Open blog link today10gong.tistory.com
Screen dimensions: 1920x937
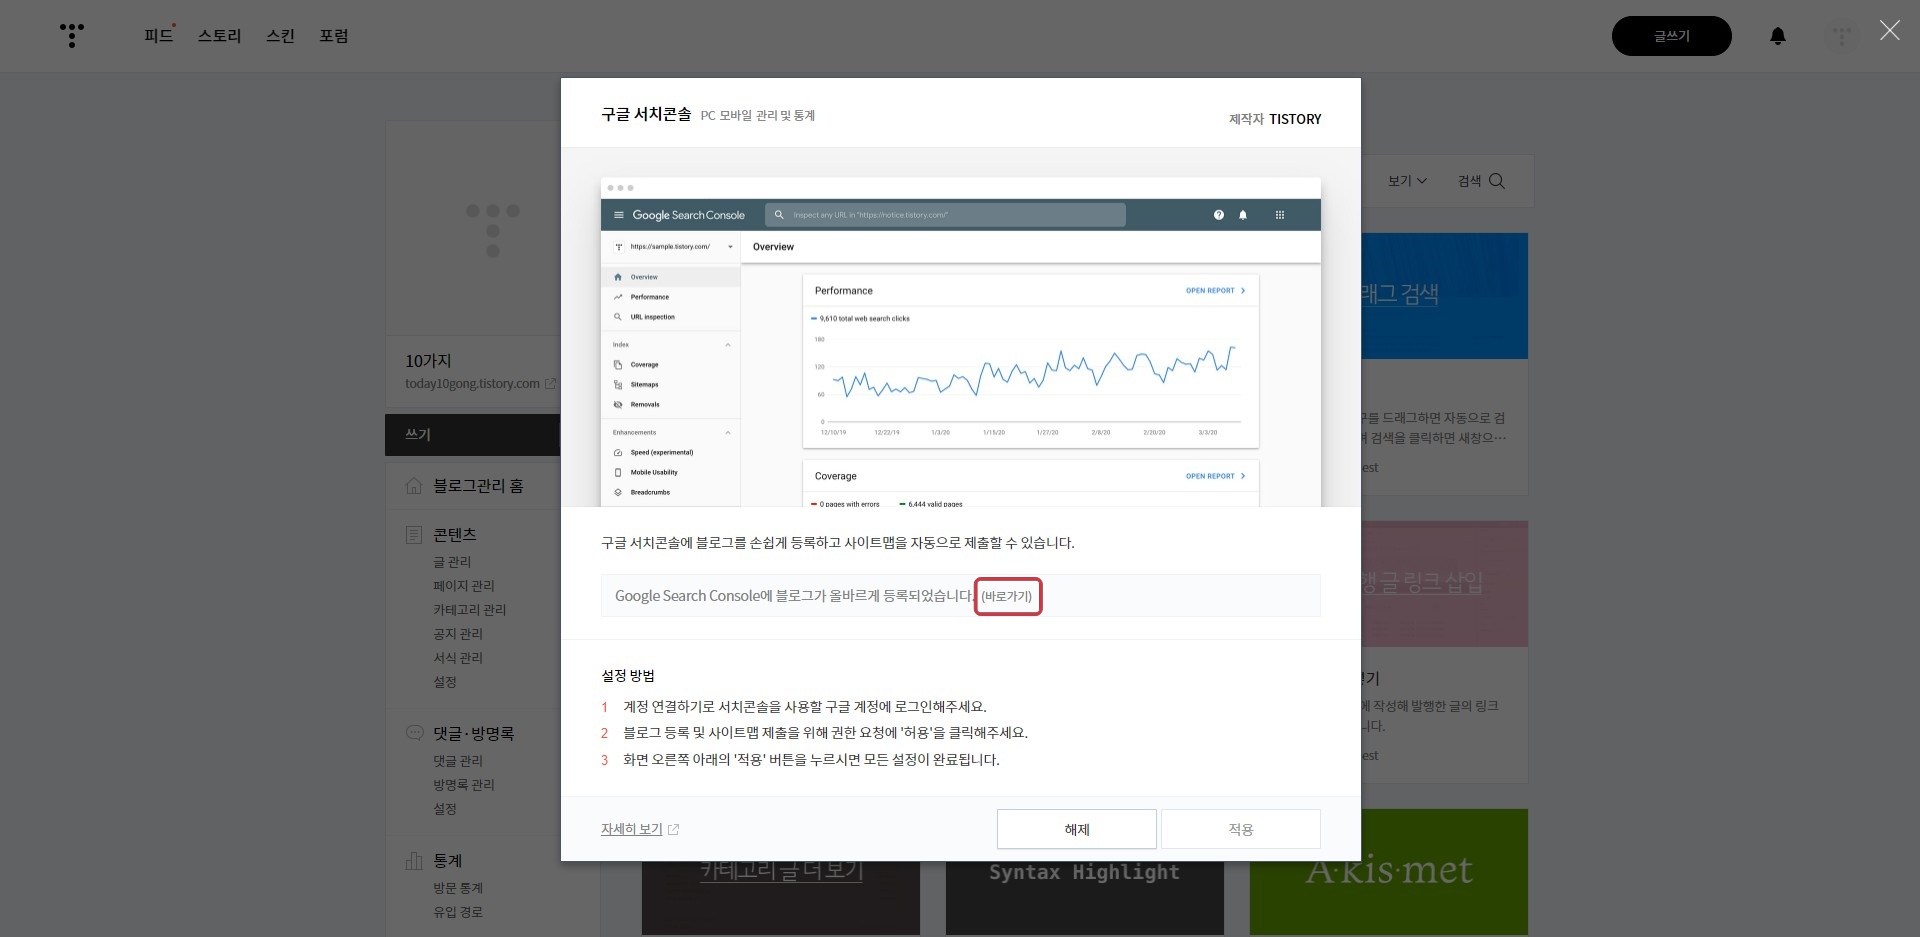472,384
